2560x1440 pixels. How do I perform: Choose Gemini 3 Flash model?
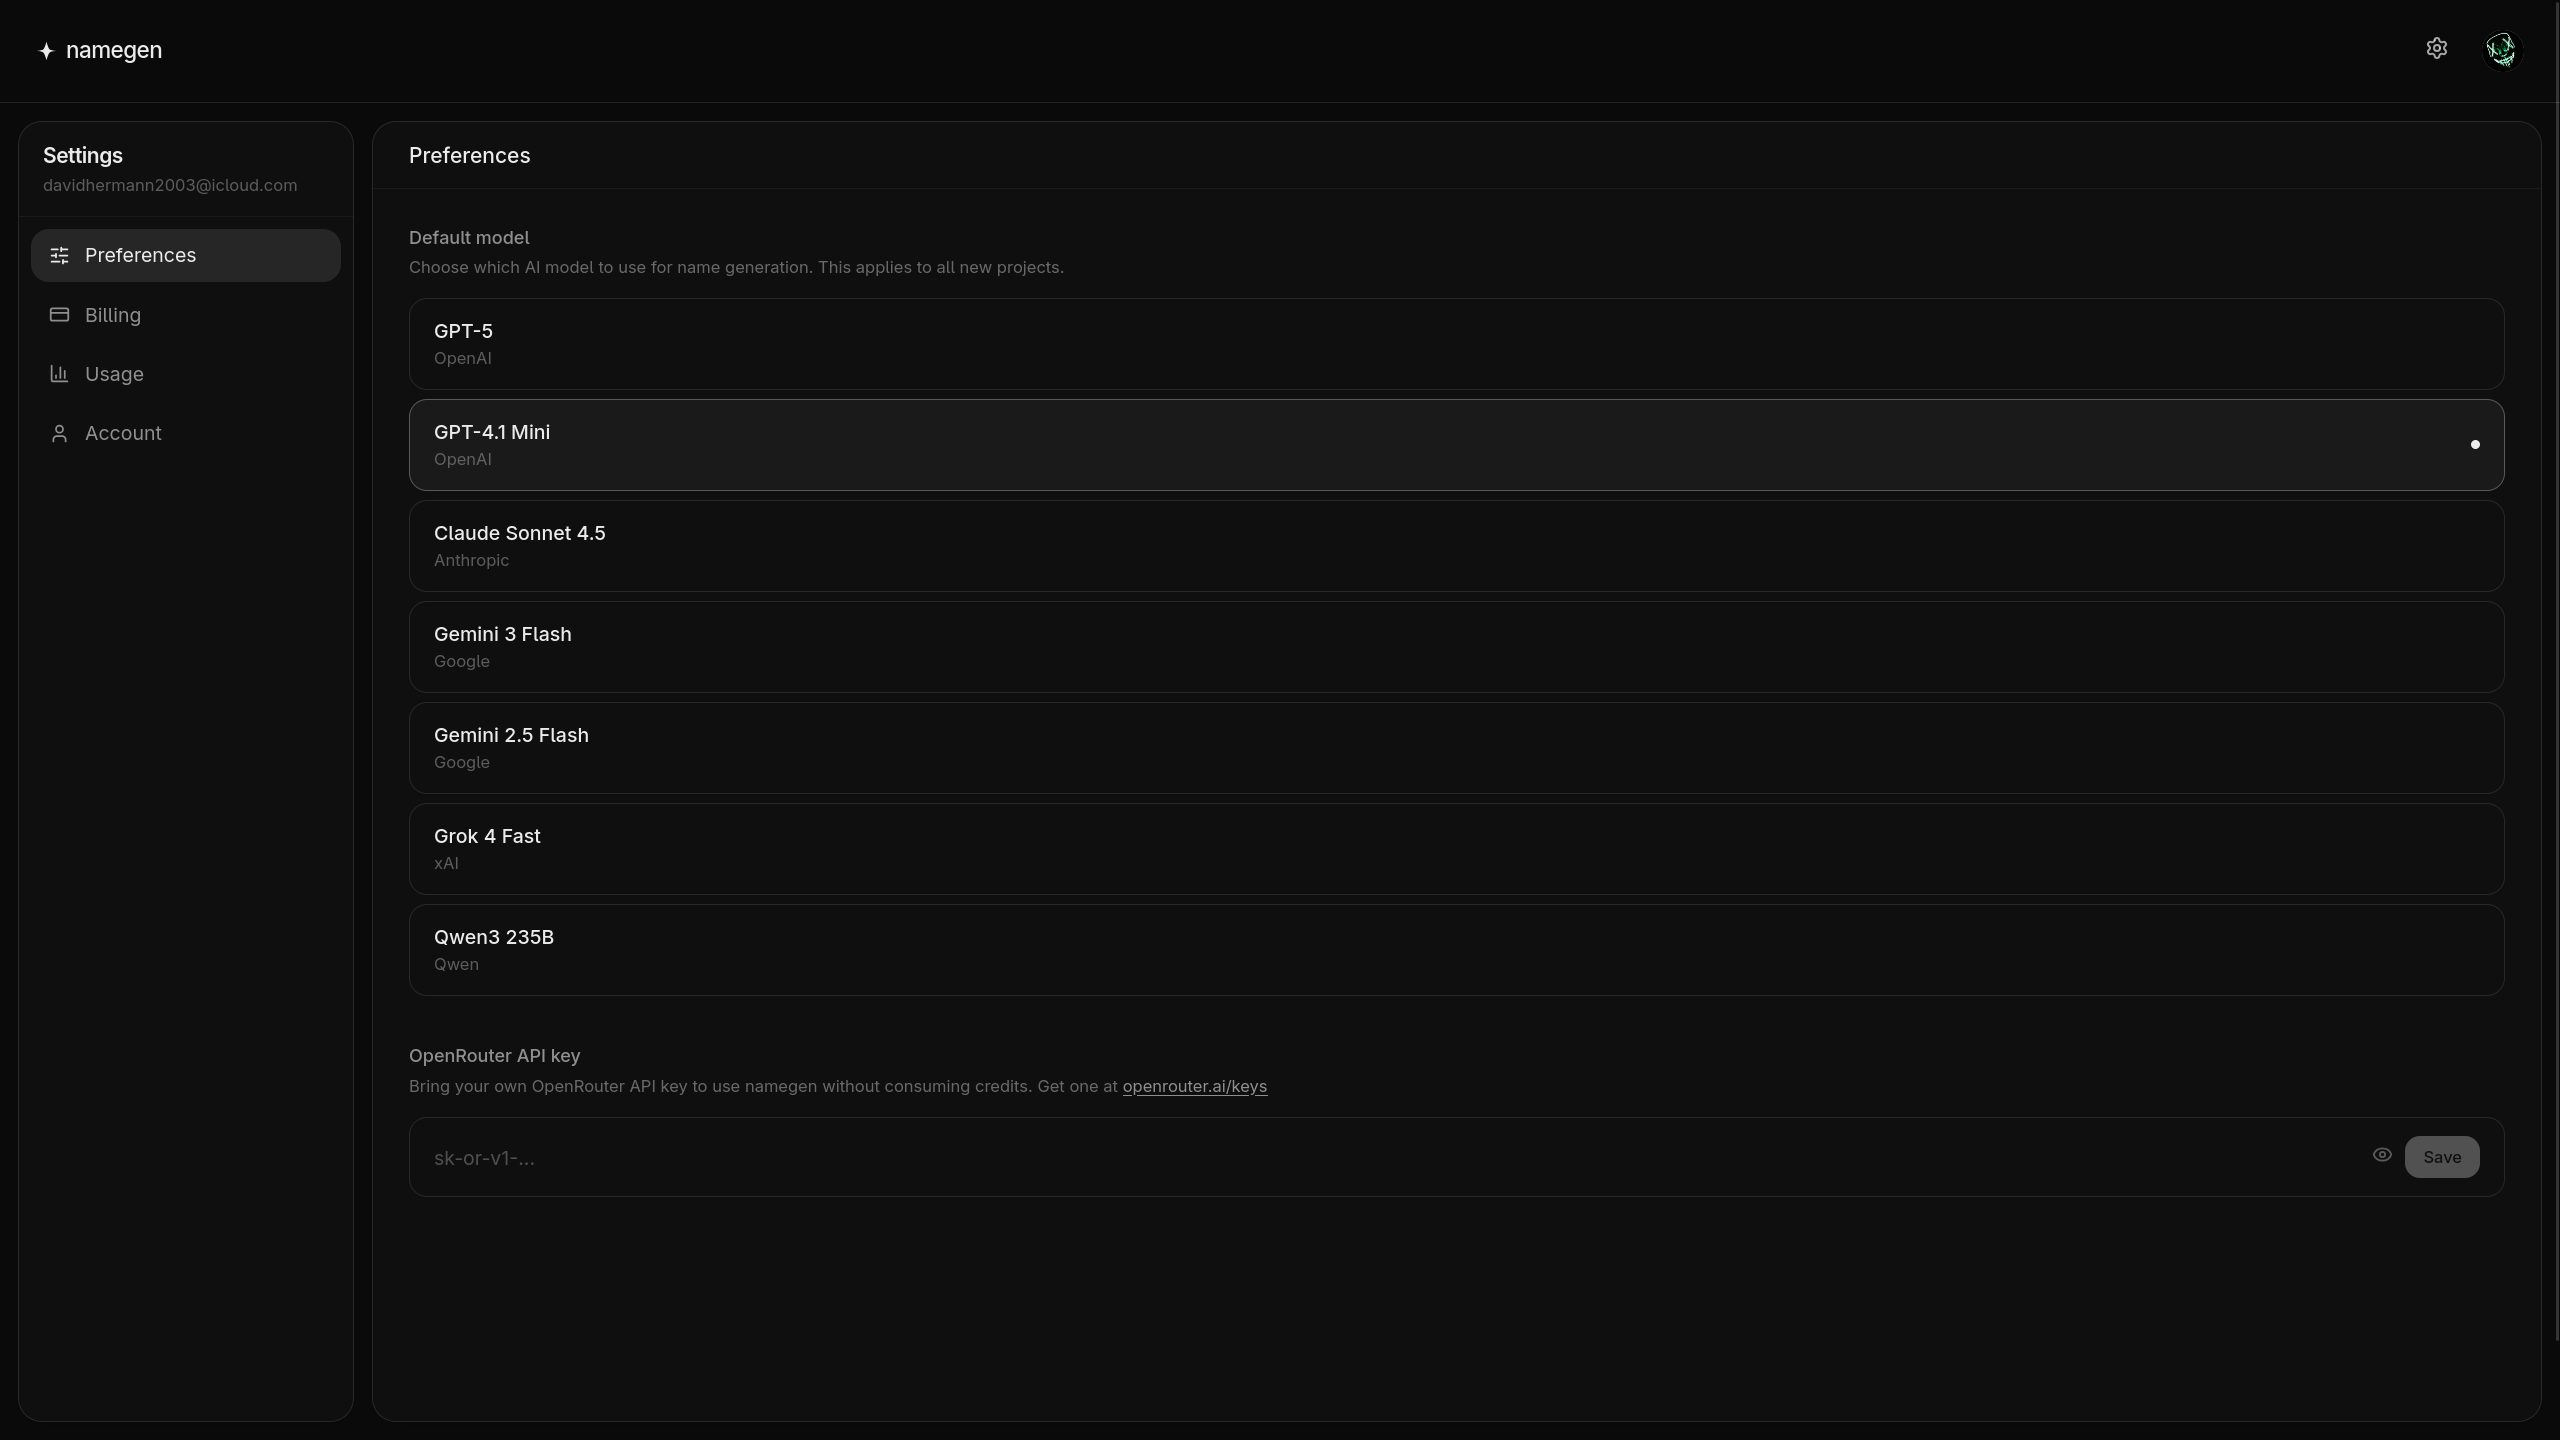(1456, 647)
